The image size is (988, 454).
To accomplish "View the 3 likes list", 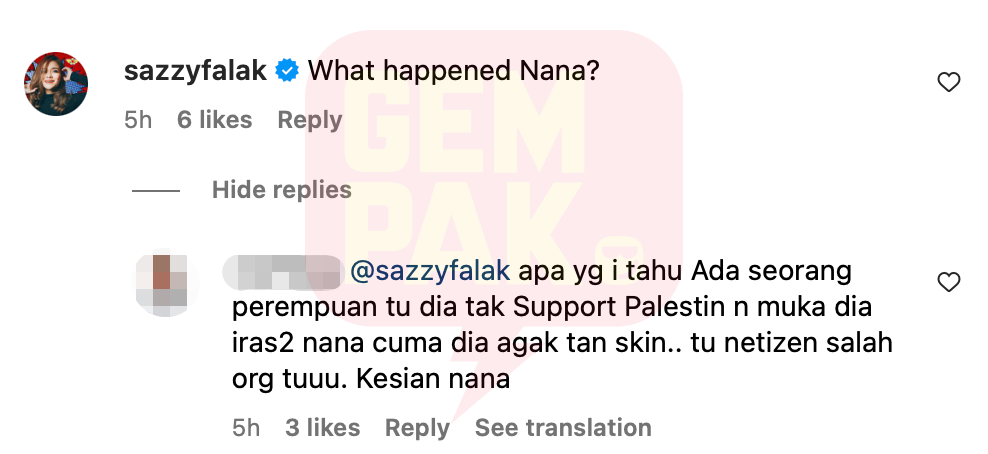I will (322, 428).
